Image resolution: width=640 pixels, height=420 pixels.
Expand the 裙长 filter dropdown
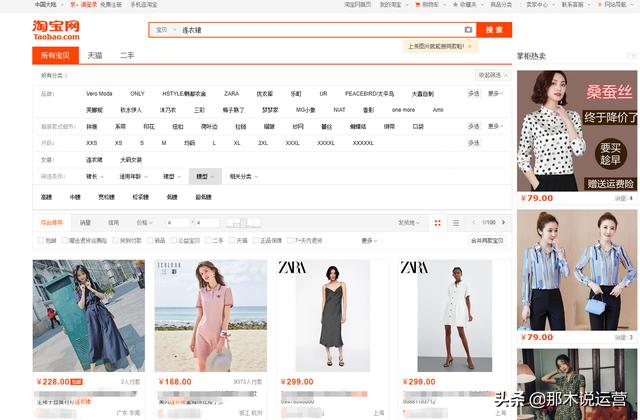point(95,176)
